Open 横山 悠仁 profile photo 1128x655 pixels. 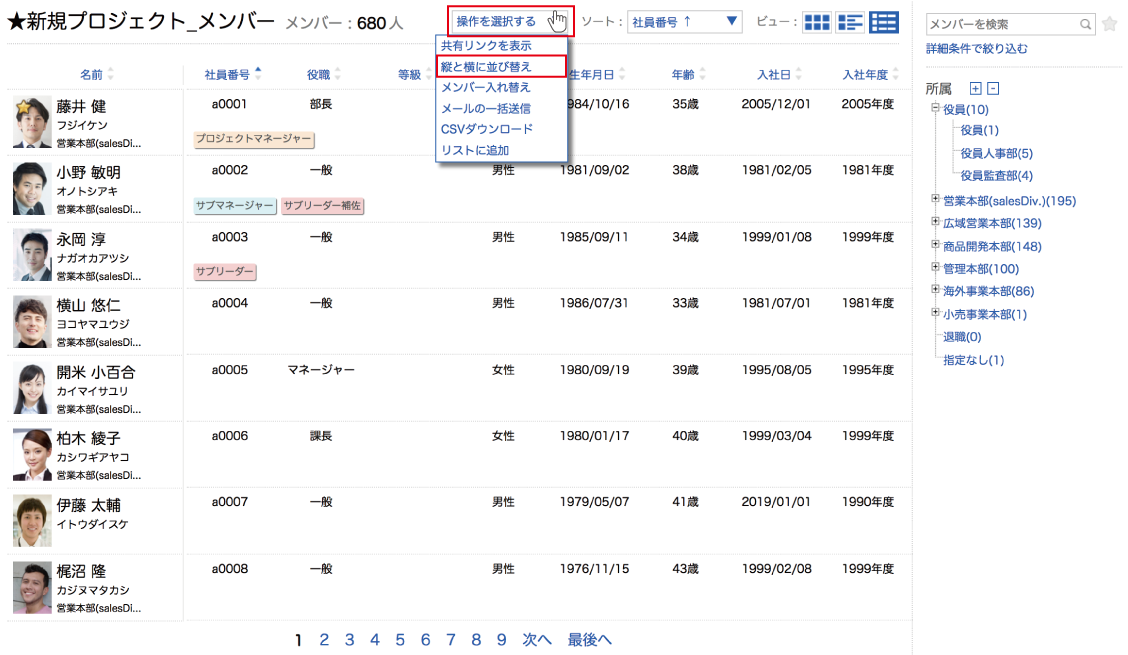[x=32, y=322]
